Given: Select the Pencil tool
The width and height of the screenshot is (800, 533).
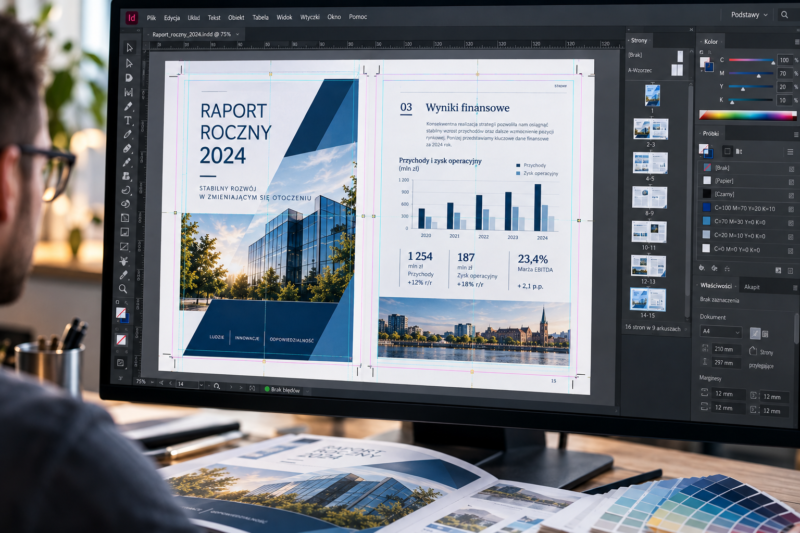Looking at the screenshot, I should click(x=128, y=135).
